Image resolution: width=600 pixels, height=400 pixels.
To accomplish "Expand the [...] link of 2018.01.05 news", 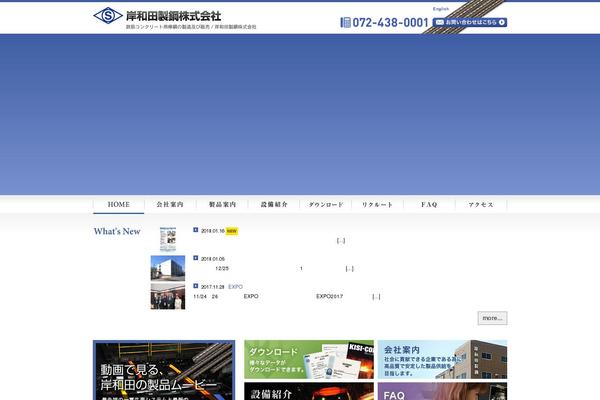I will [x=349, y=269].
